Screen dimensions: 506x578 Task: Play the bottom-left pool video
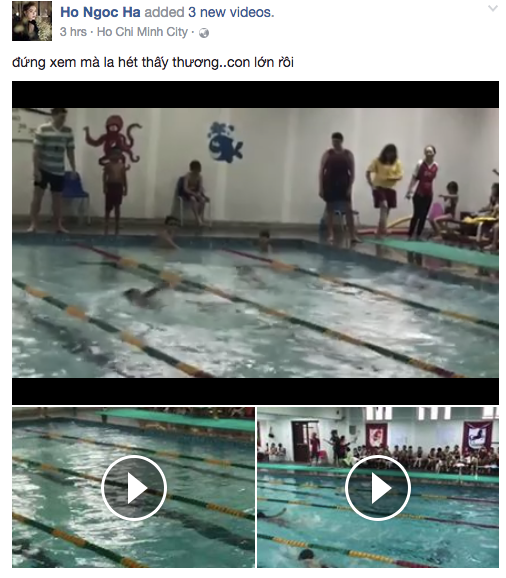click(134, 487)
